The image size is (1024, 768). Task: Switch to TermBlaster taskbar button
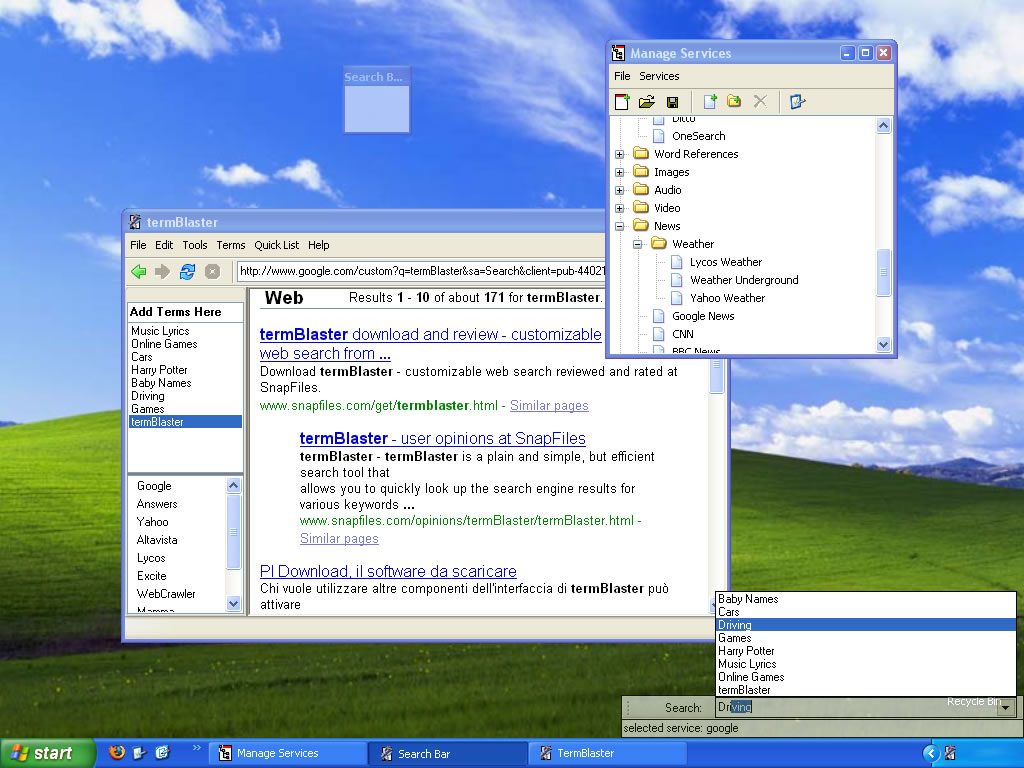tap(607, 754)
